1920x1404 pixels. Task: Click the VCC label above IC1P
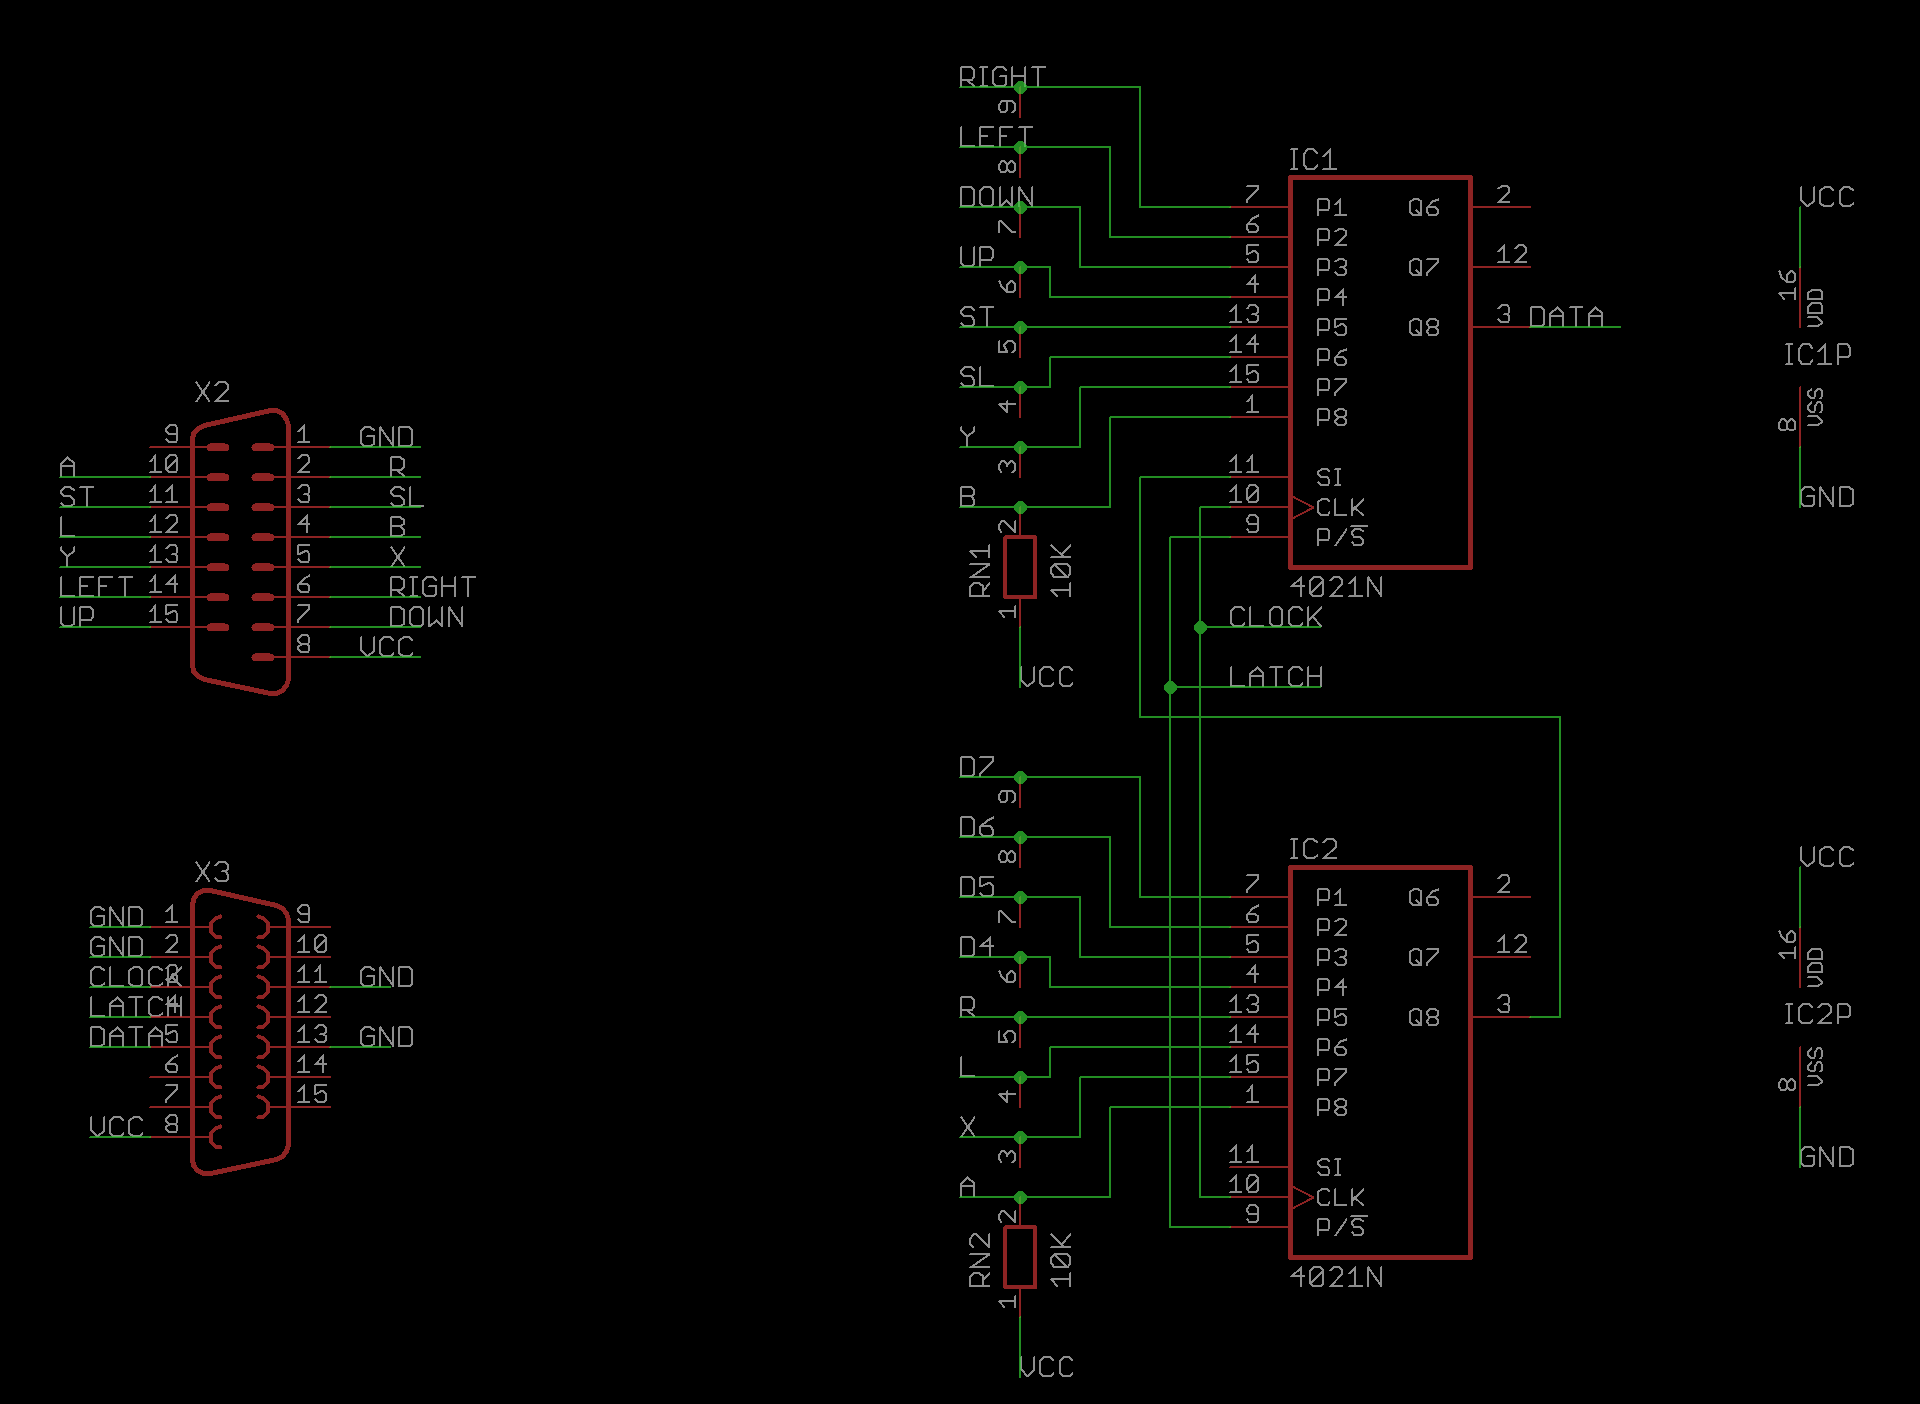1826,197
